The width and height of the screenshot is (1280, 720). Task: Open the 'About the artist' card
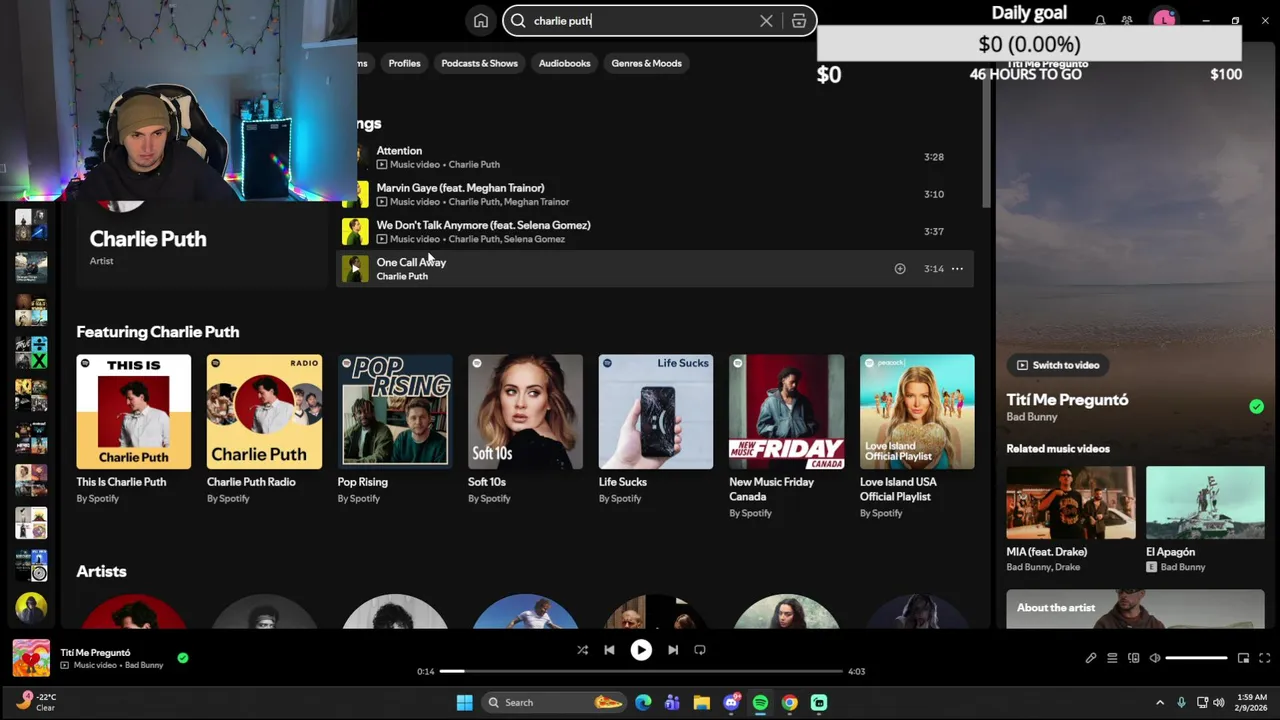(1135, 609)
